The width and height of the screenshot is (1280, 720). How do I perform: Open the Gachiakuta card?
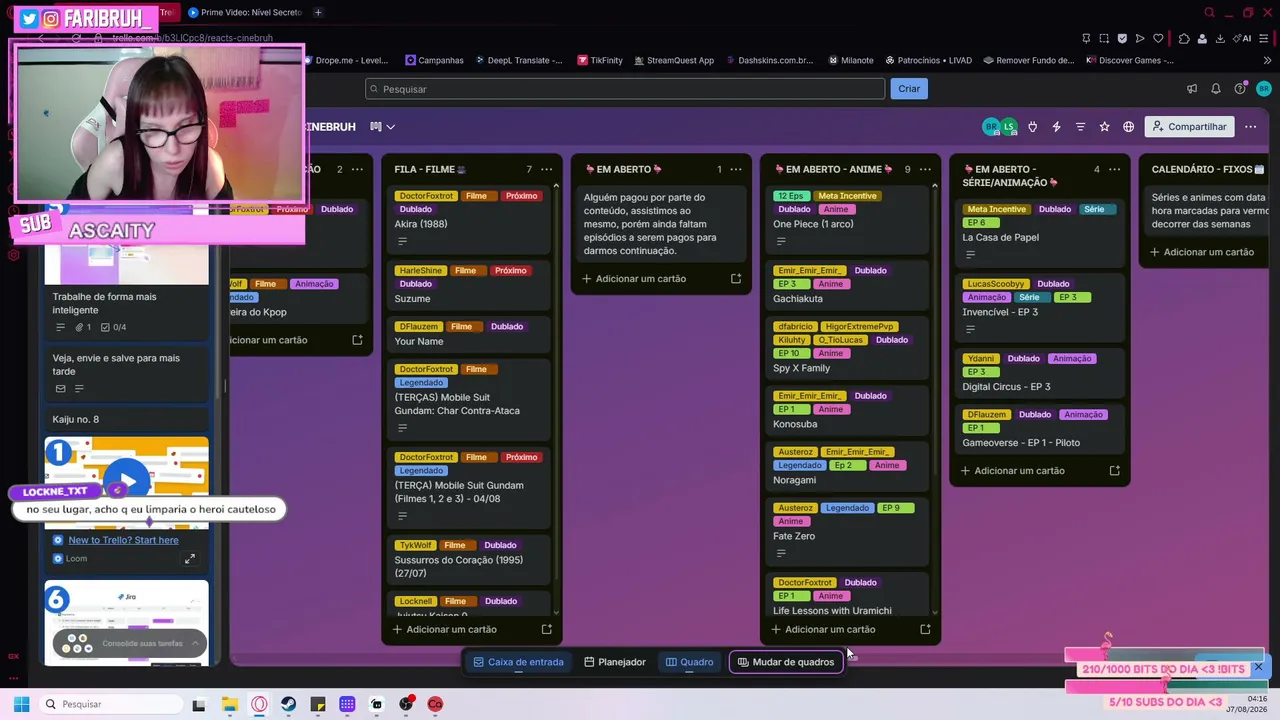pyautogui.click(x=848, y=285)
